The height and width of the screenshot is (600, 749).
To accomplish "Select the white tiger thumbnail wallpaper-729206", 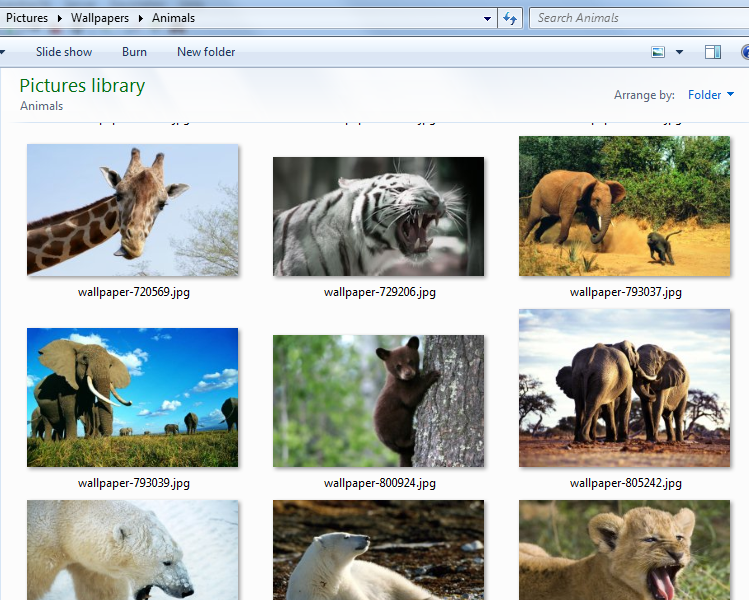I will (x=378, y=216).
